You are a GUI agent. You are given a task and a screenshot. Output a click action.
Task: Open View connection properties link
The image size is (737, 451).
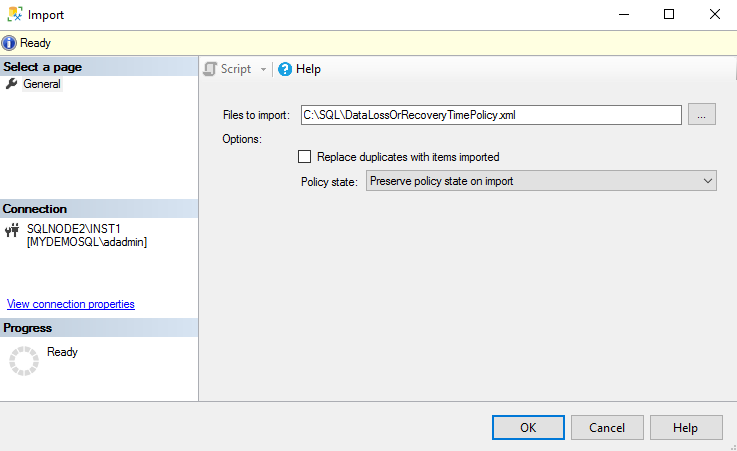pyautogui.click(x=71, y=304)
